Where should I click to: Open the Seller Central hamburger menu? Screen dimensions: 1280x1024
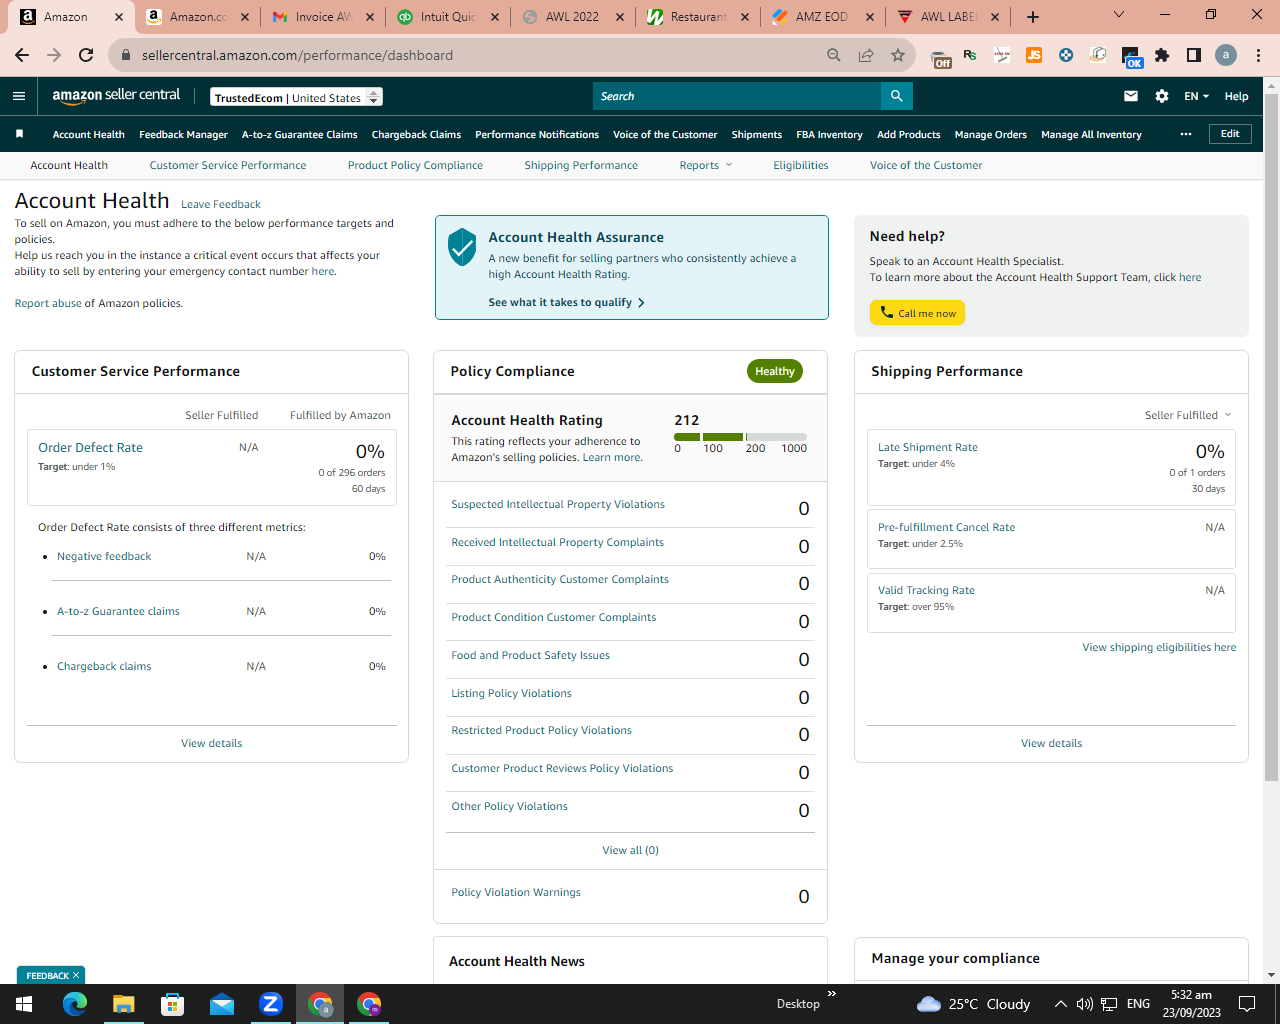click(x=19, y=96)
